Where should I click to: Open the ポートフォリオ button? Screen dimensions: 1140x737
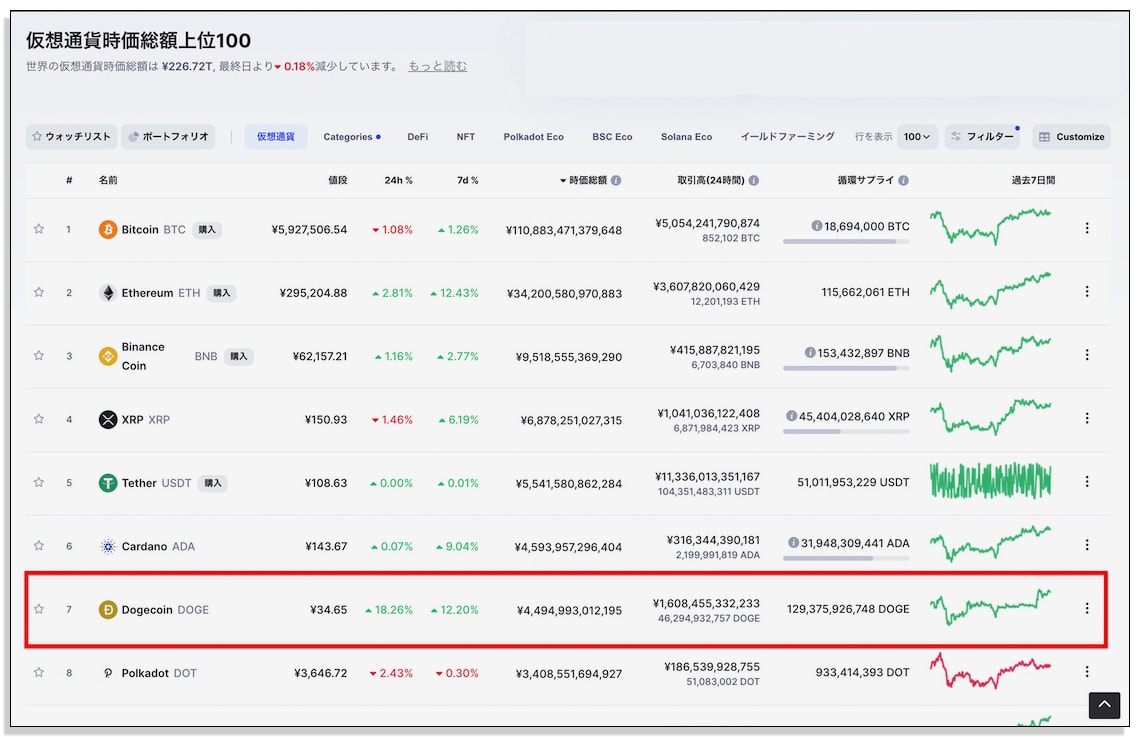[168, 137]
